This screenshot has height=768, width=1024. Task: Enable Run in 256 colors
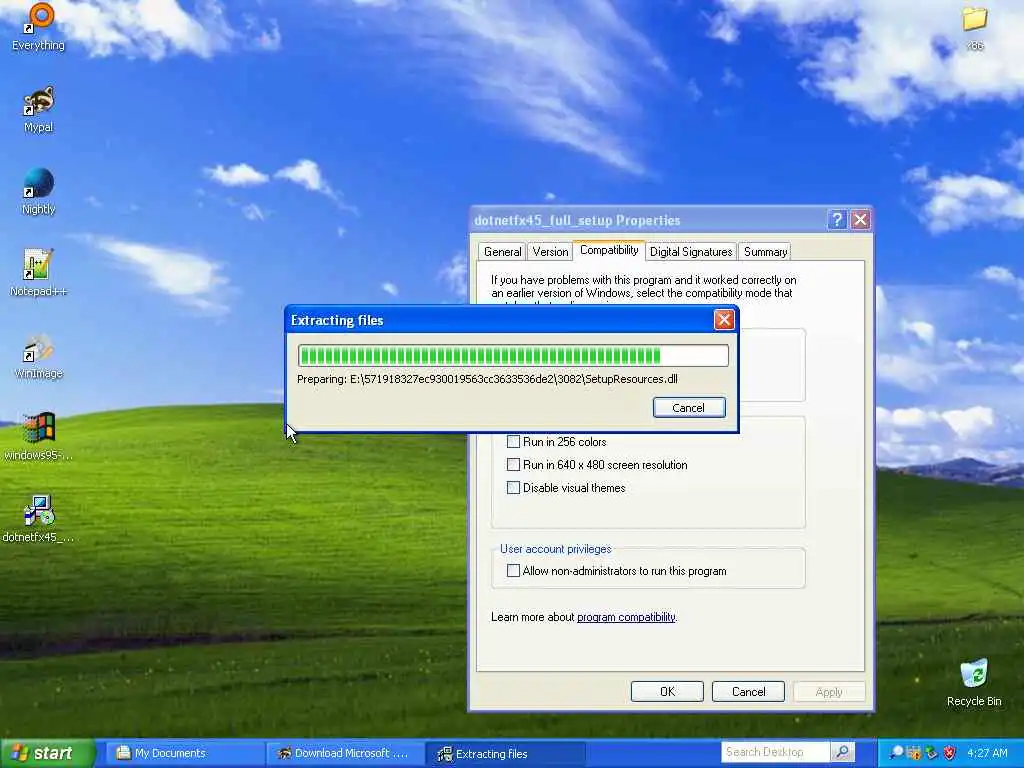[556, 442]
